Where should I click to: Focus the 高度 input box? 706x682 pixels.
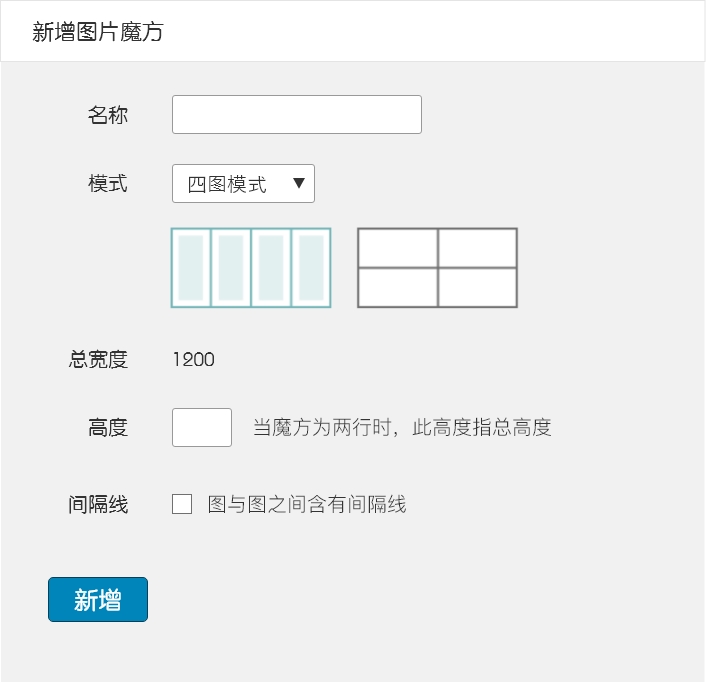coord(202,428)
